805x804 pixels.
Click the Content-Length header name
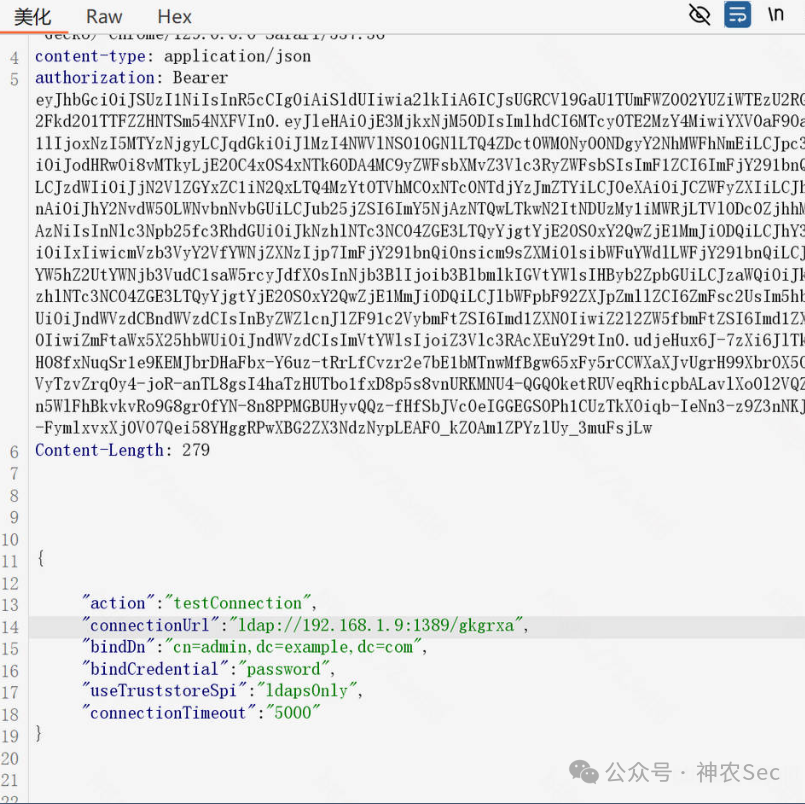pyautogui.click(x=99, y=450)
